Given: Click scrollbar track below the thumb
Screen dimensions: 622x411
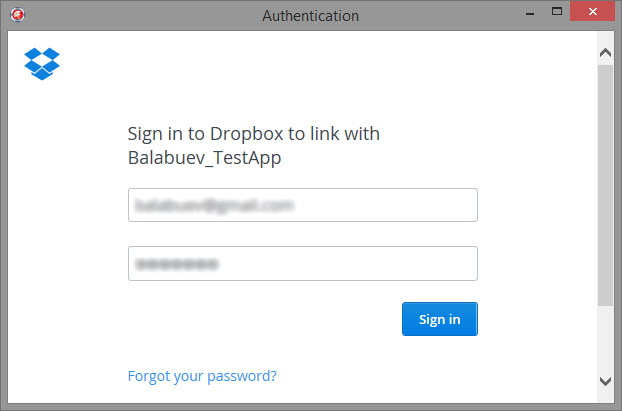Looking at the screenshot, I should [605, 338].
